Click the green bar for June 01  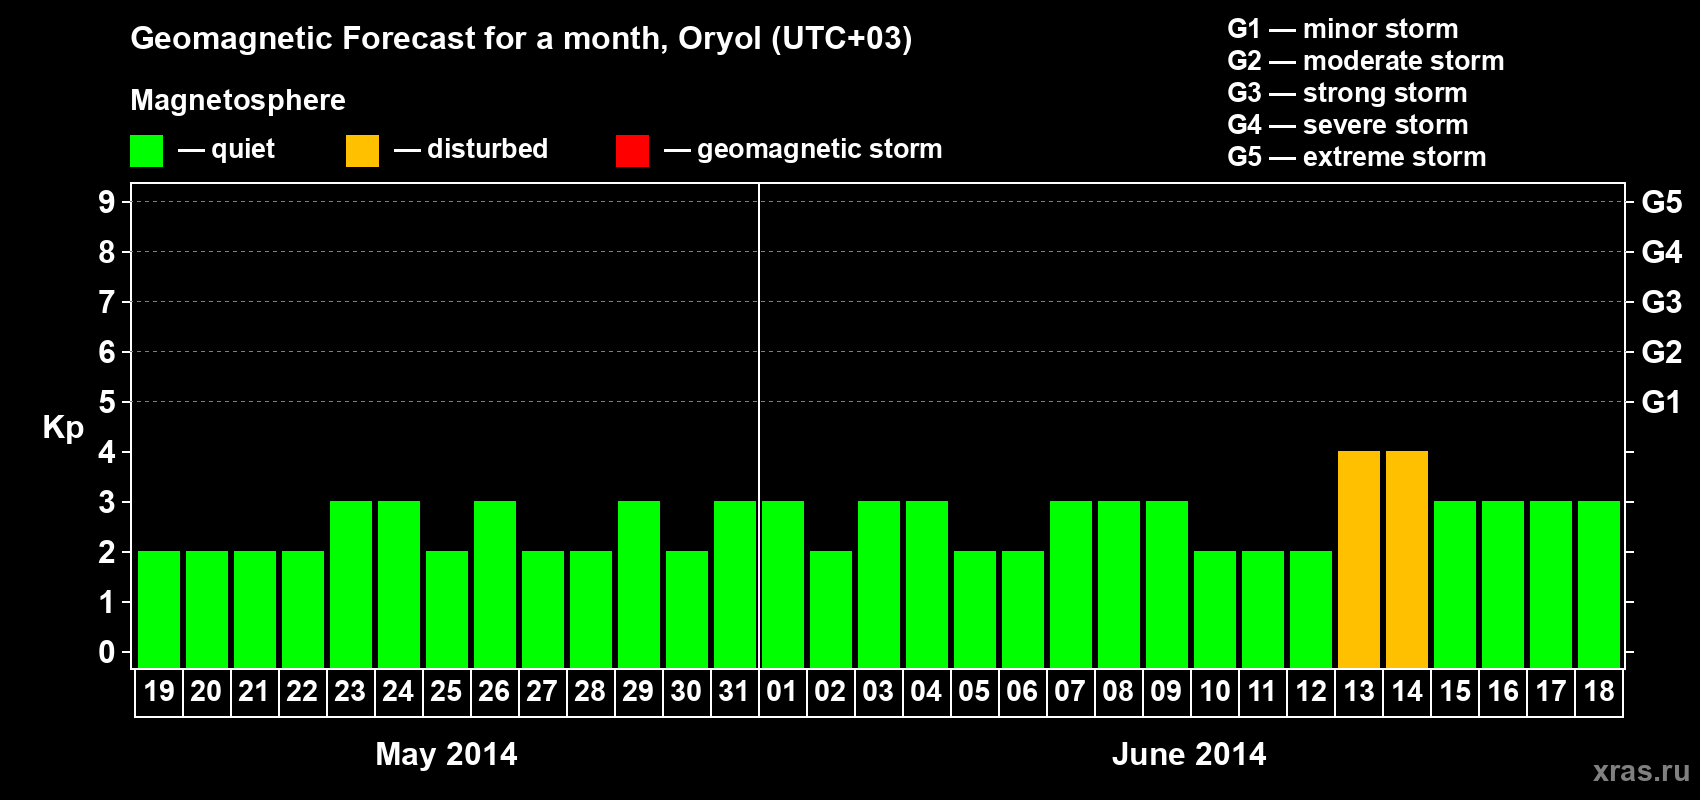(783, 585)
